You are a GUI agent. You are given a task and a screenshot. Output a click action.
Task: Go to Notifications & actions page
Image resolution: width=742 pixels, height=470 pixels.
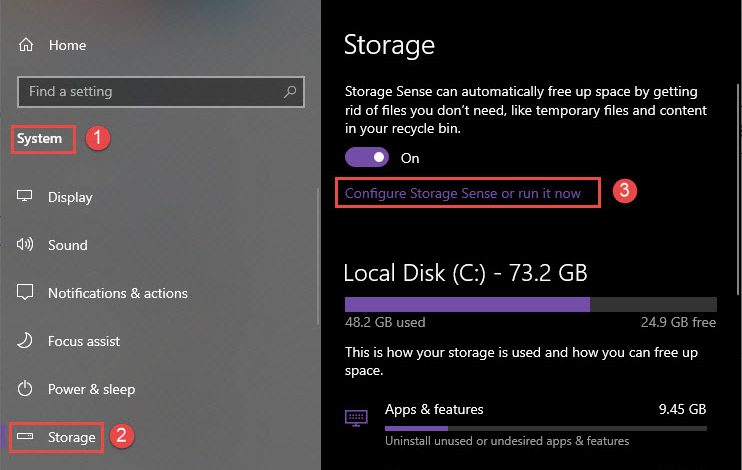click(118, 293)
